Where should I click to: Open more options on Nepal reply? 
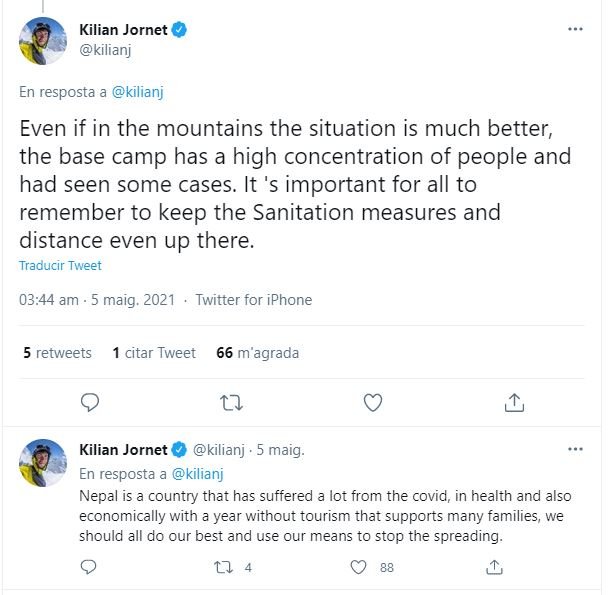click(x=575, y=449)
